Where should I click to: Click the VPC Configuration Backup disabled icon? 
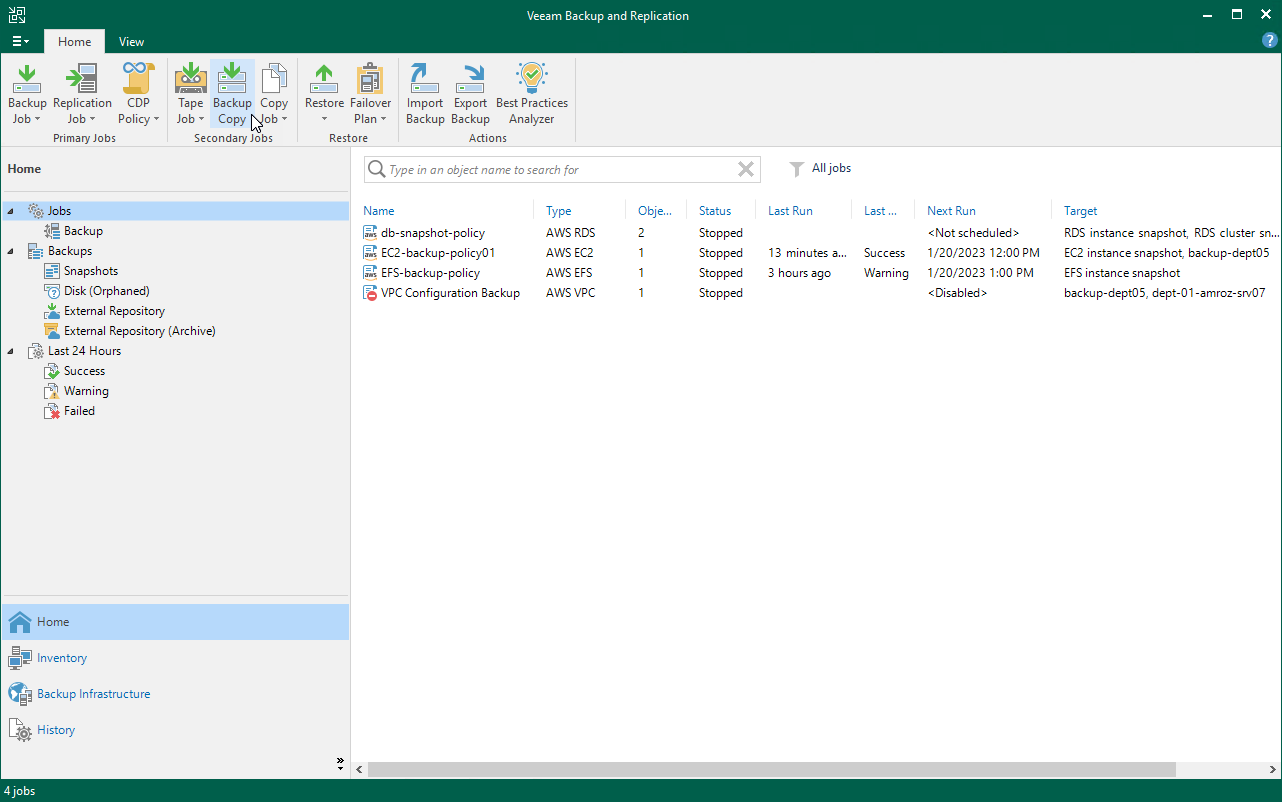(370, 293)
